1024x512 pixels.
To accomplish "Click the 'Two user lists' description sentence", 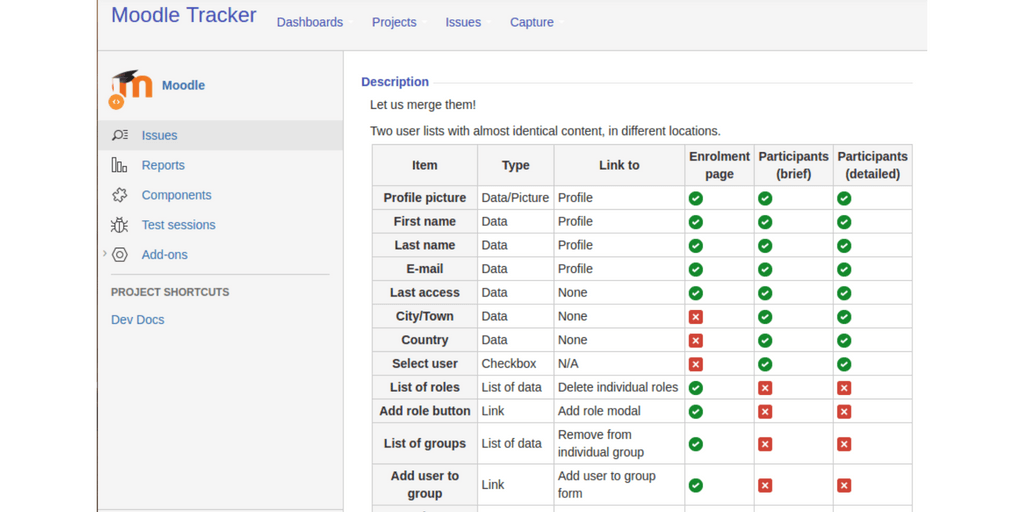I will 545,131.
